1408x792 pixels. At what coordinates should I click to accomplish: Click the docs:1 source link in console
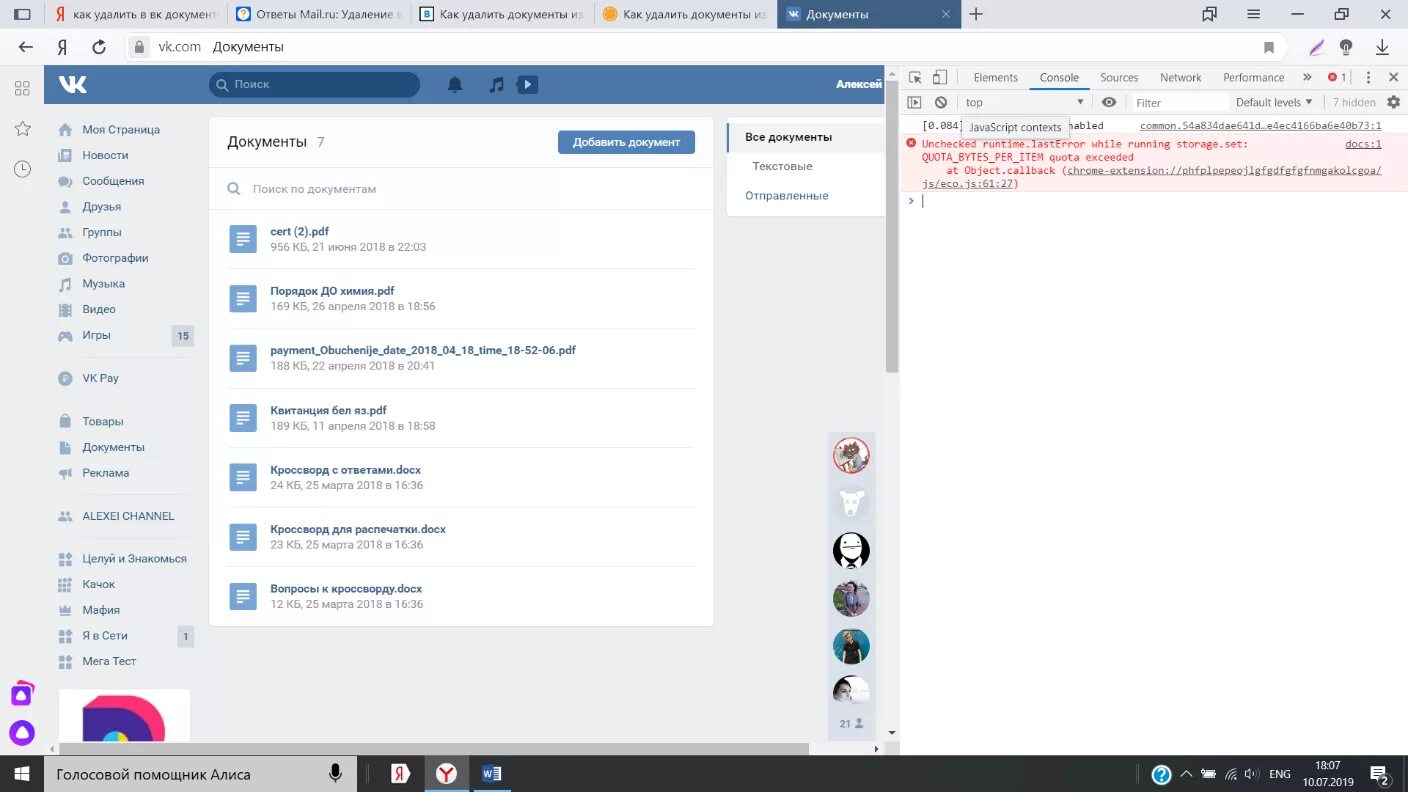coord(1363,144)
